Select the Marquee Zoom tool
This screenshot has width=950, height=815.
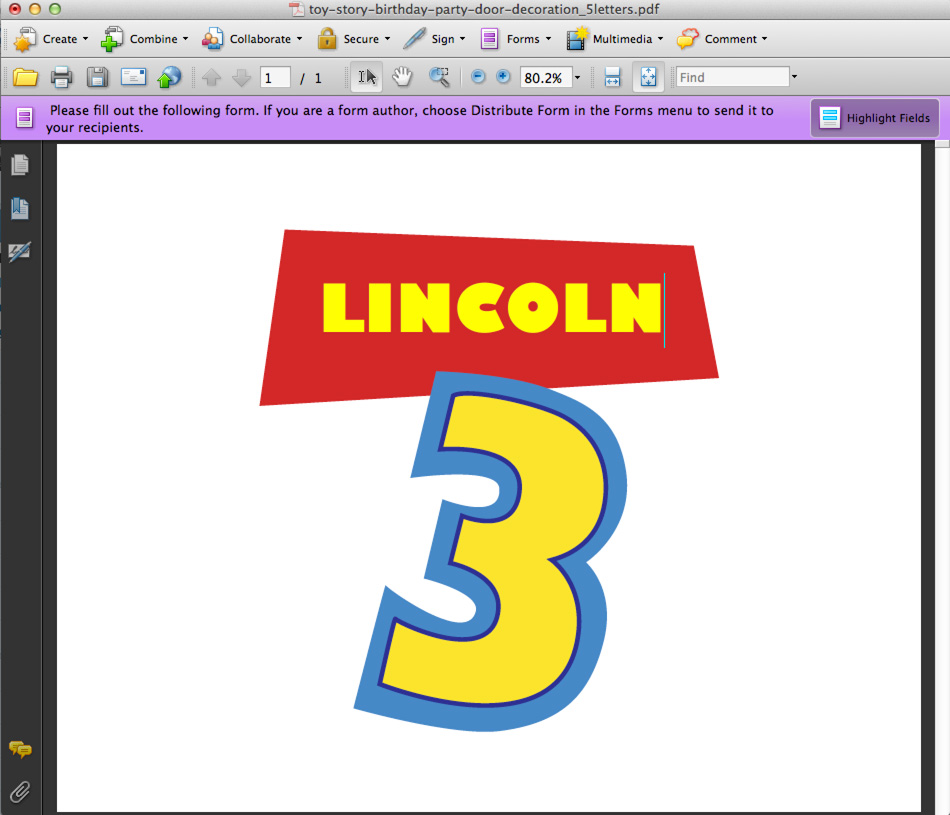point(439,77)
